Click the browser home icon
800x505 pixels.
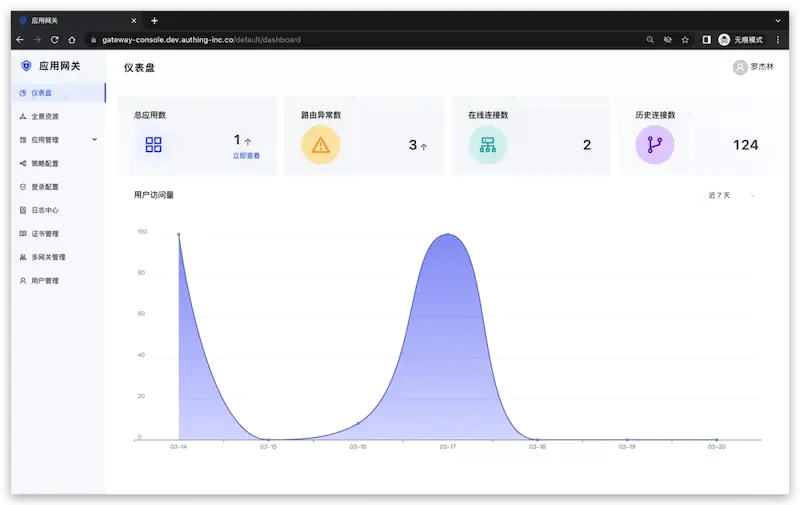[x=72, y=39]
